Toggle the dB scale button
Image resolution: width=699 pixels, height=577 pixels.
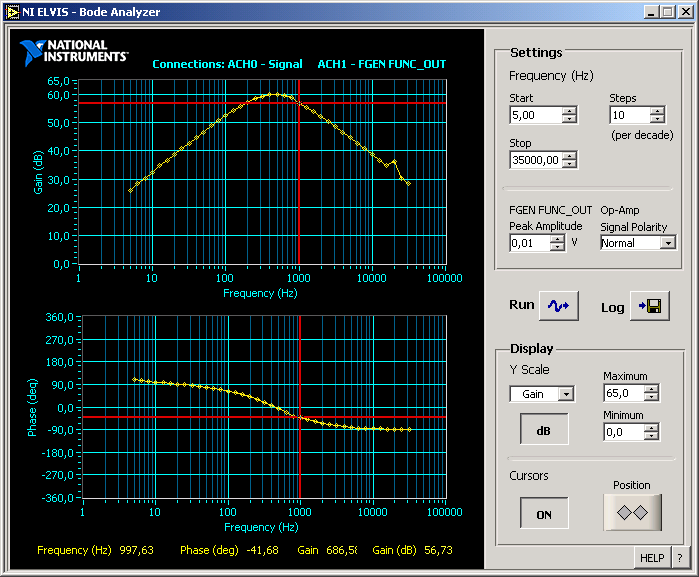pyautogui.click(x=544, y=429)
